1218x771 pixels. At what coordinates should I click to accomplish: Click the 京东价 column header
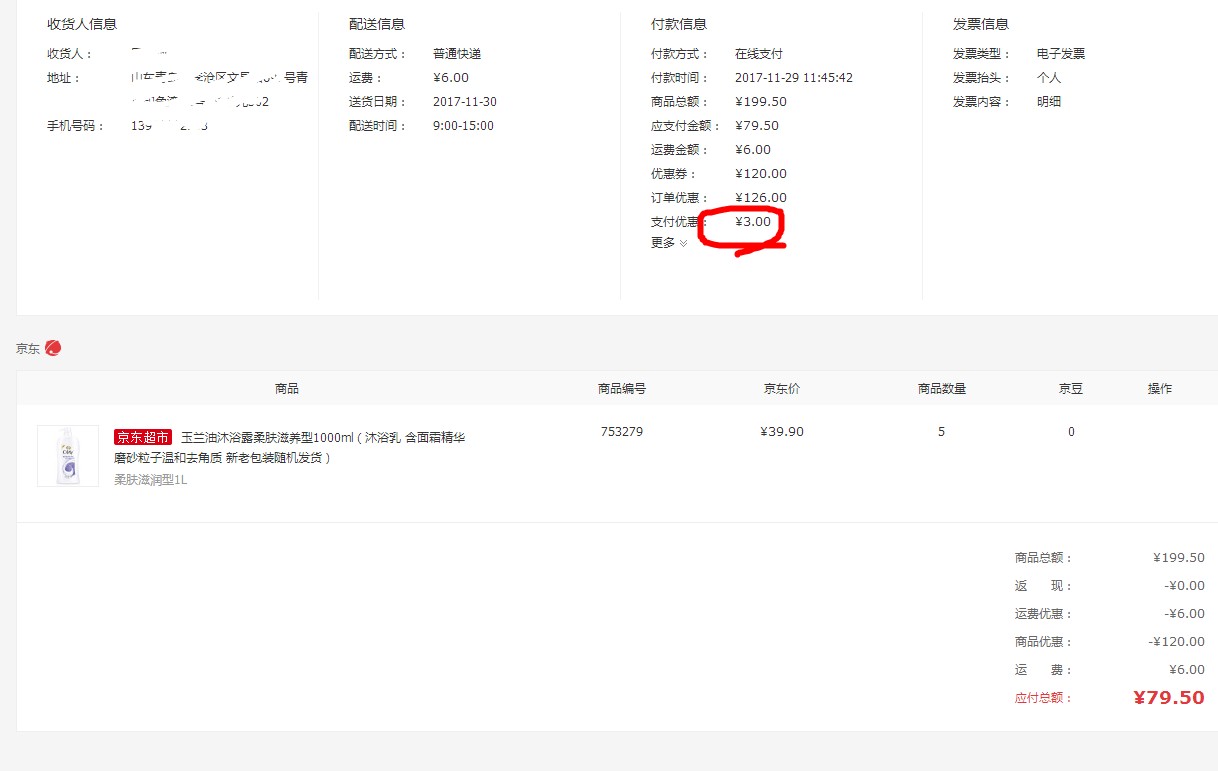pyautogui.click(x=782, y=389)
